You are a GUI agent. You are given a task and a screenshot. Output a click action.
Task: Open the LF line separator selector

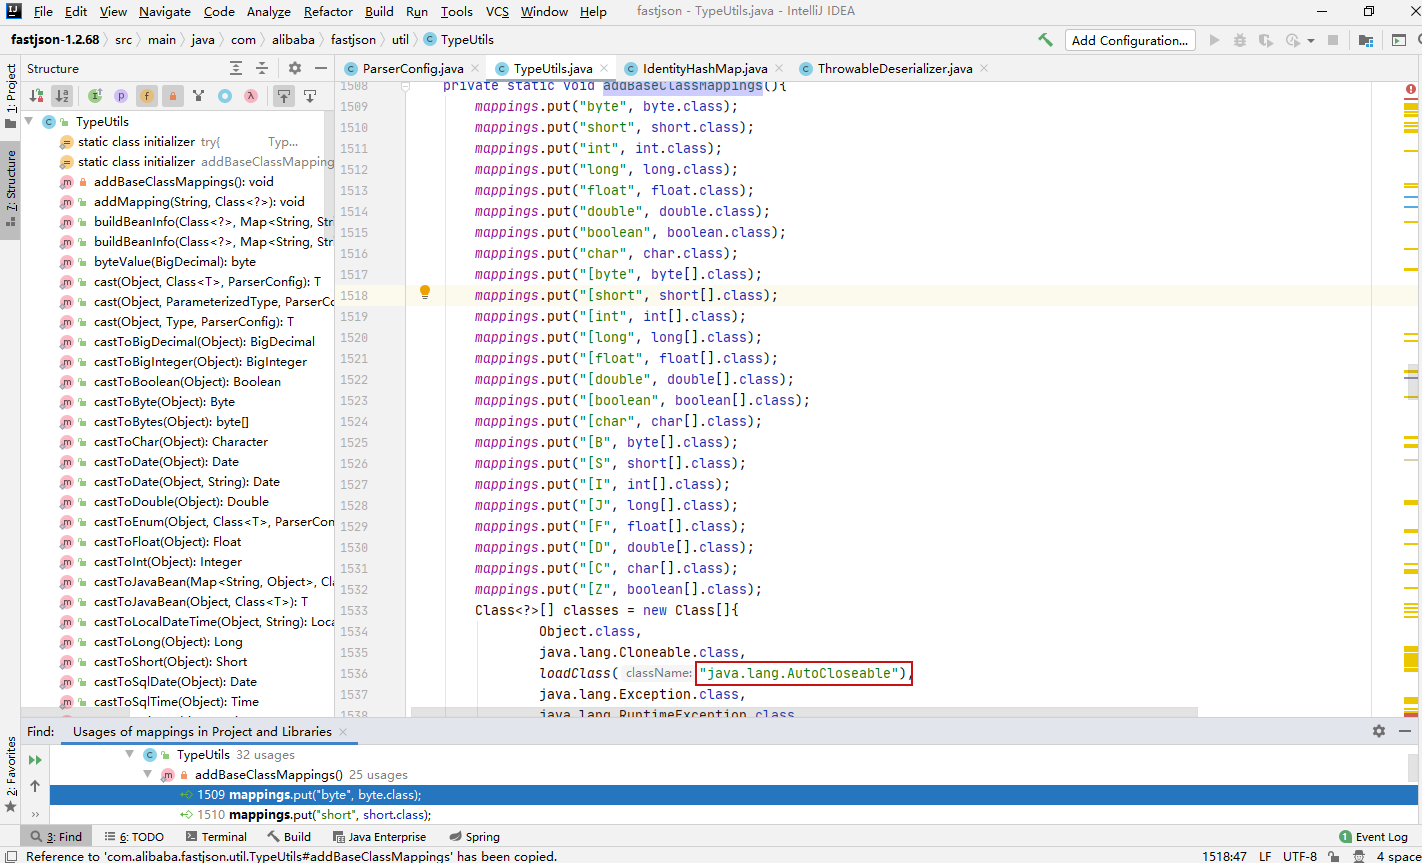[x=1265, y=856]
